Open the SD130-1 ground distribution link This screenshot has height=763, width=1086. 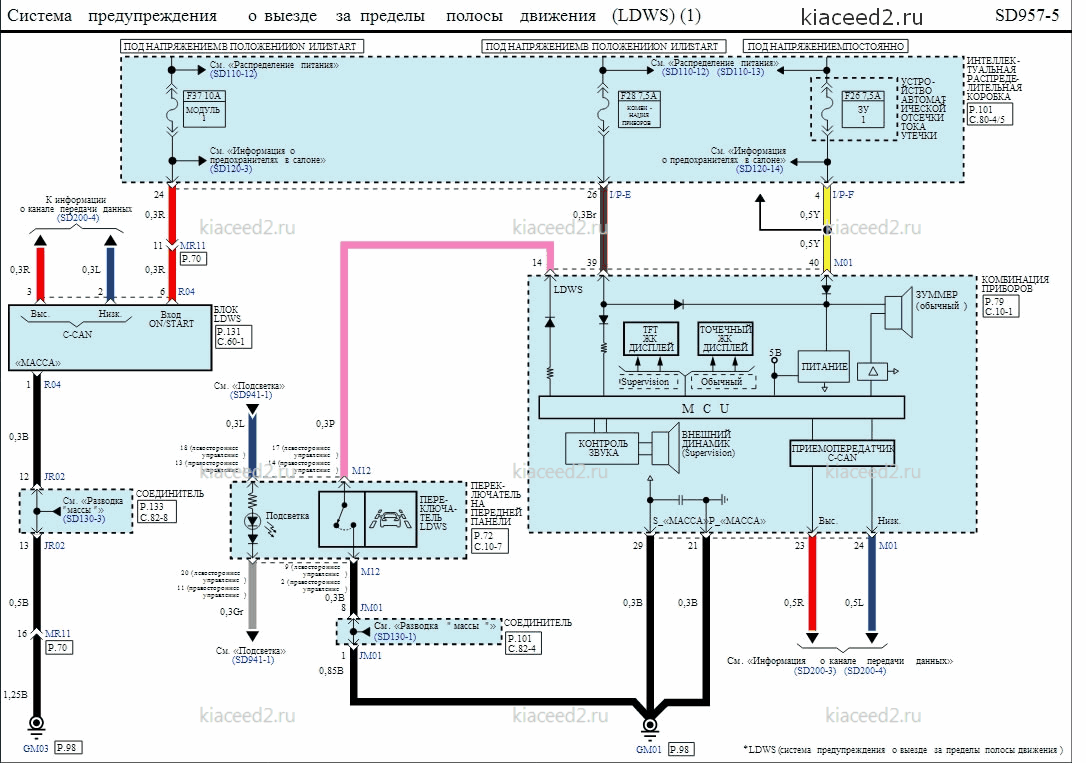tap(395, 636)
